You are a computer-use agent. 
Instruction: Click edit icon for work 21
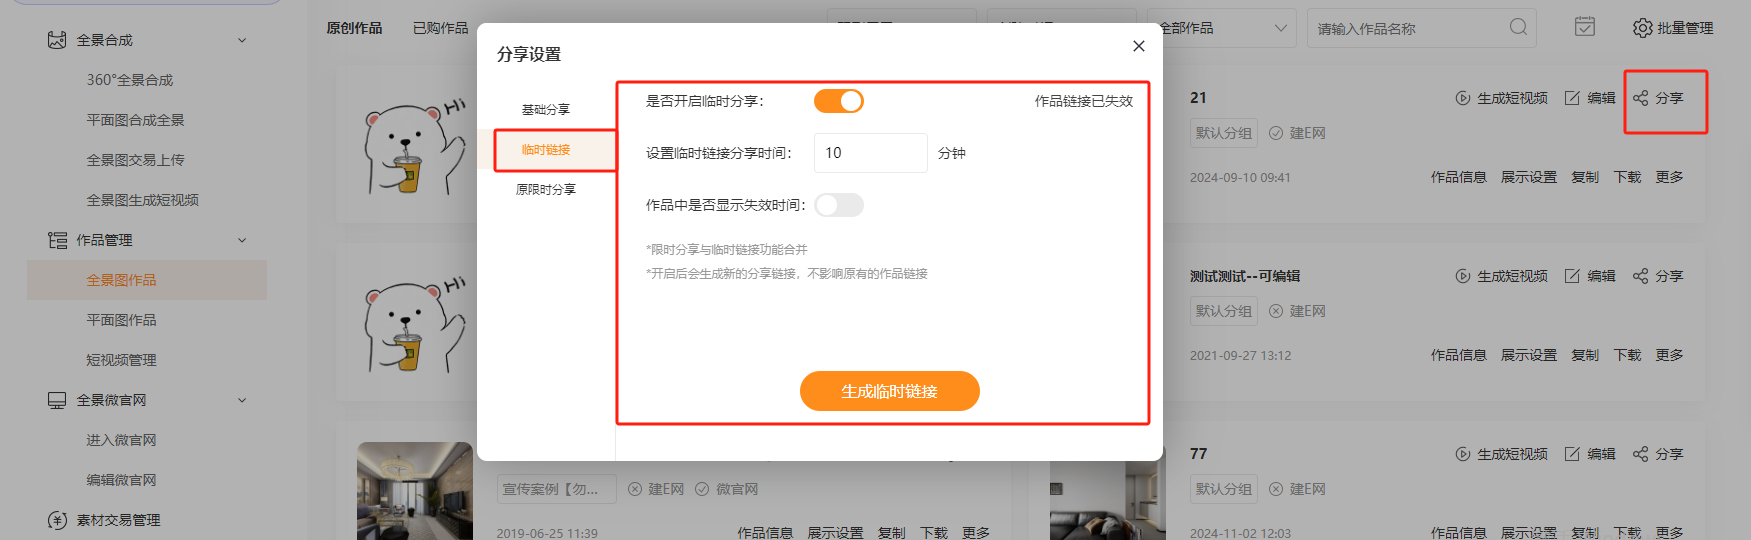click(1572, 98)
